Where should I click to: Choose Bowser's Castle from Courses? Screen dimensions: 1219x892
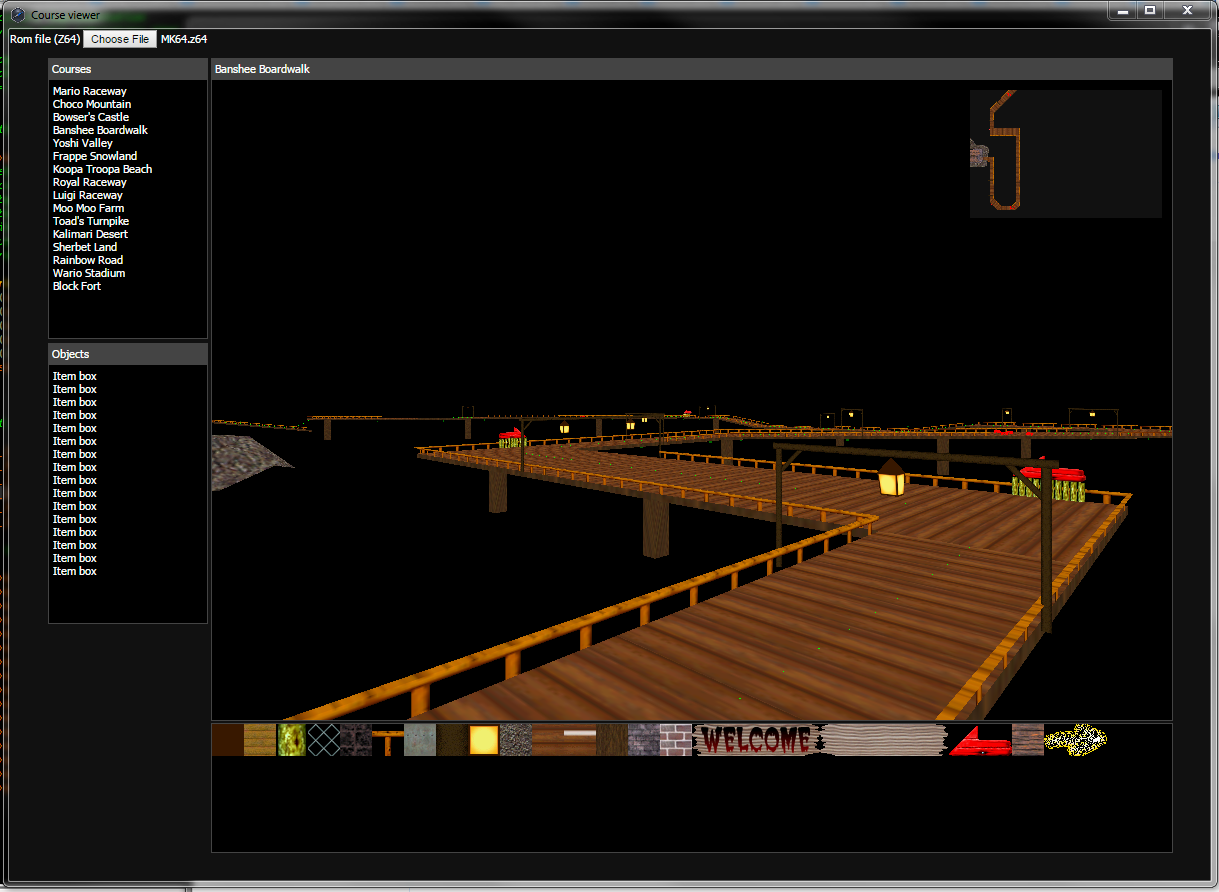pos(91,117)
